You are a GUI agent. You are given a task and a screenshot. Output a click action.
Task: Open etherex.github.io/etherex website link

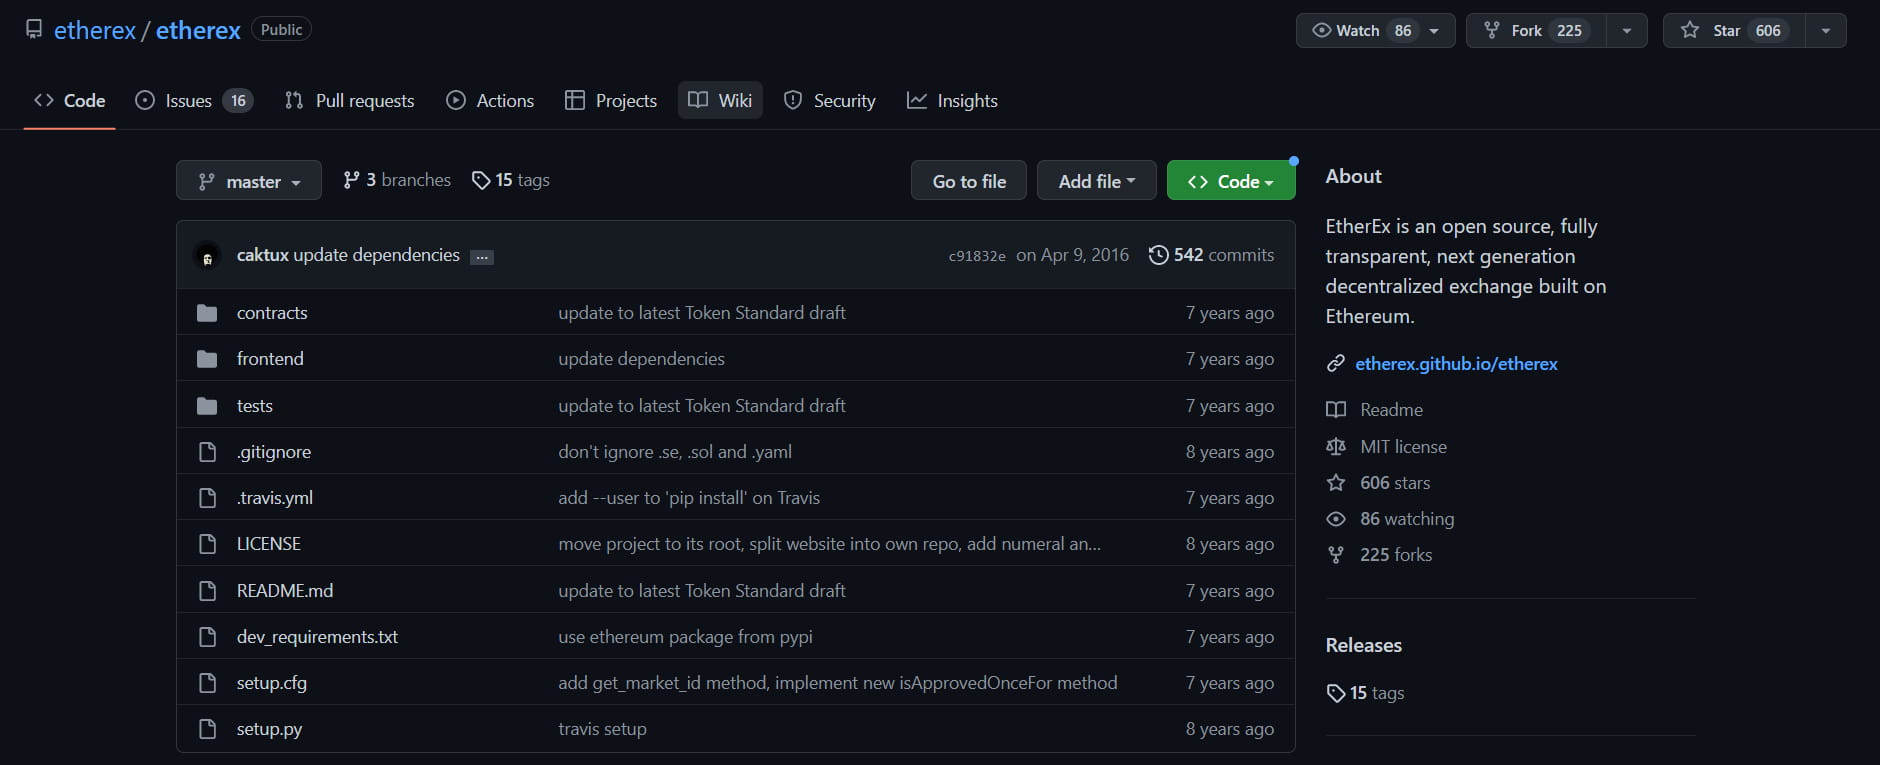pos(1456,364)
